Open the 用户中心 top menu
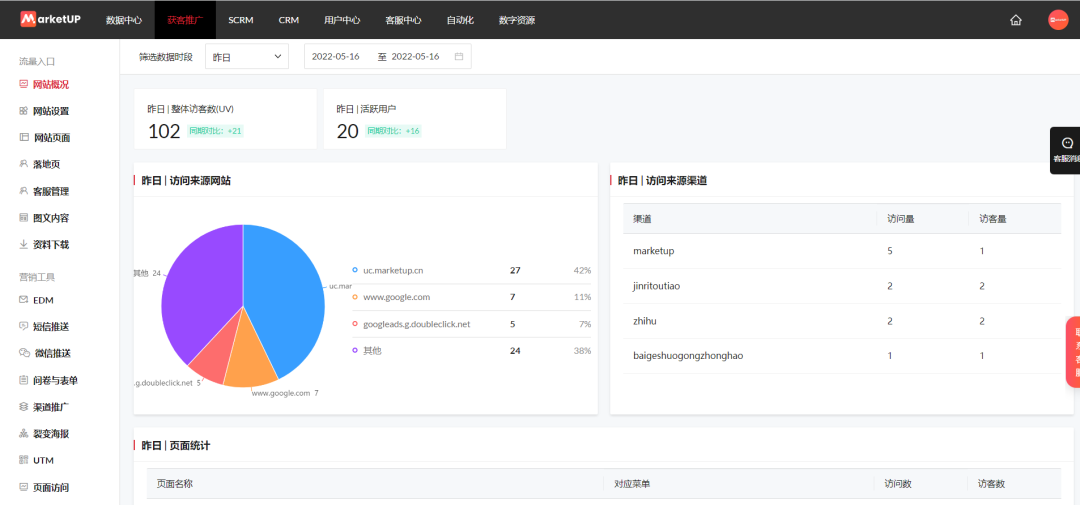The height and width of the screenshot is (505, 1080). (342, 20)
